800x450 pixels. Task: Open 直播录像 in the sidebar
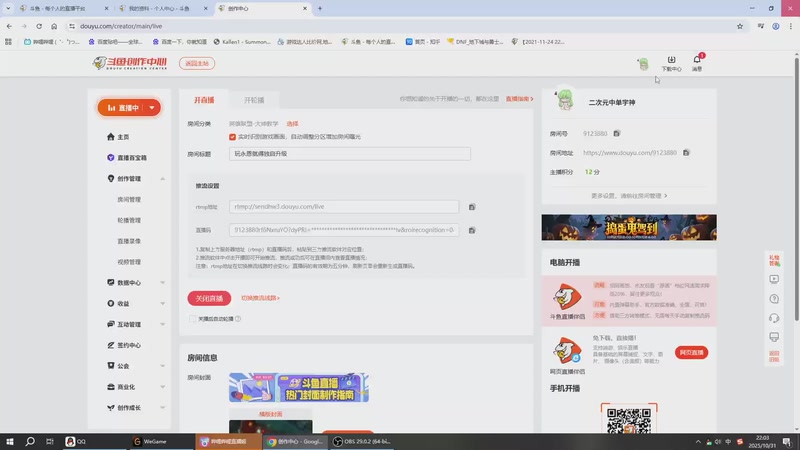129,241
